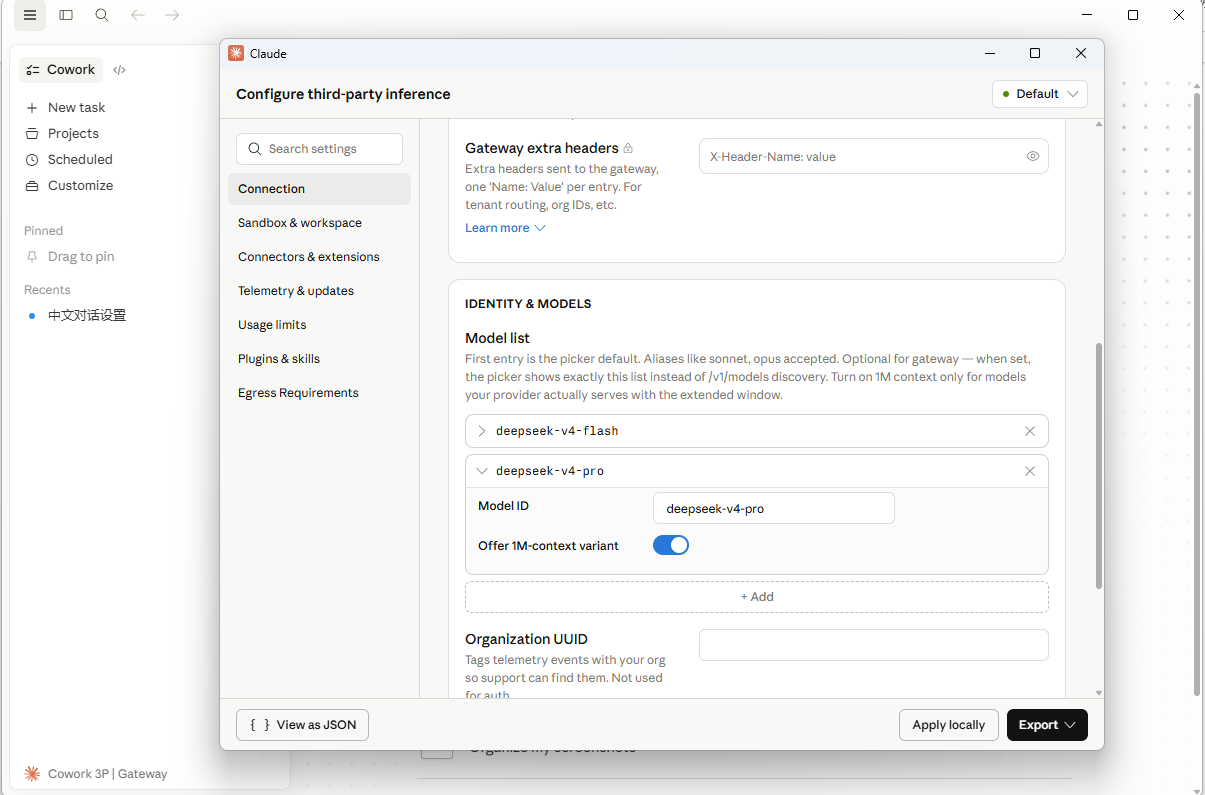
Task: Disable Offer 1M-context variant toggle
Action: click(671, 545)
